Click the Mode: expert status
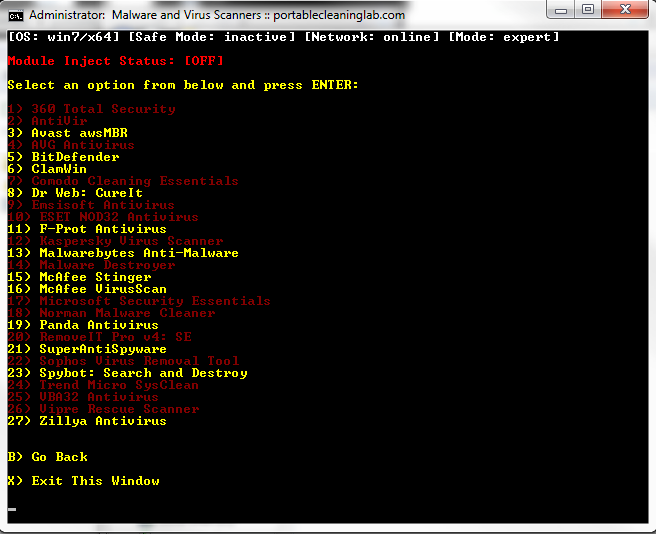This screenshot has height=534, width=656. pos(504,37)
